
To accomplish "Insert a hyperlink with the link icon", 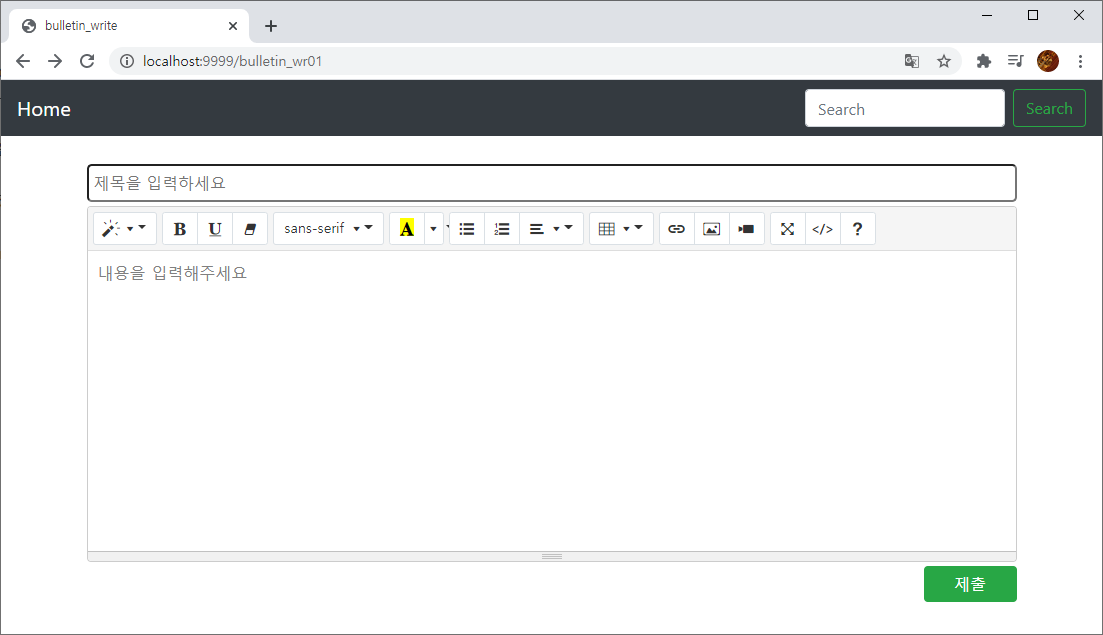I will tap(677, 229).
